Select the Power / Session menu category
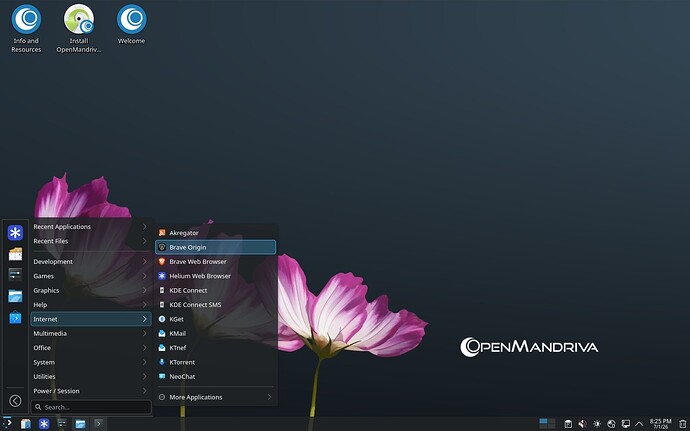The width and height of the screenshot is (690, 431). point(91,391)
